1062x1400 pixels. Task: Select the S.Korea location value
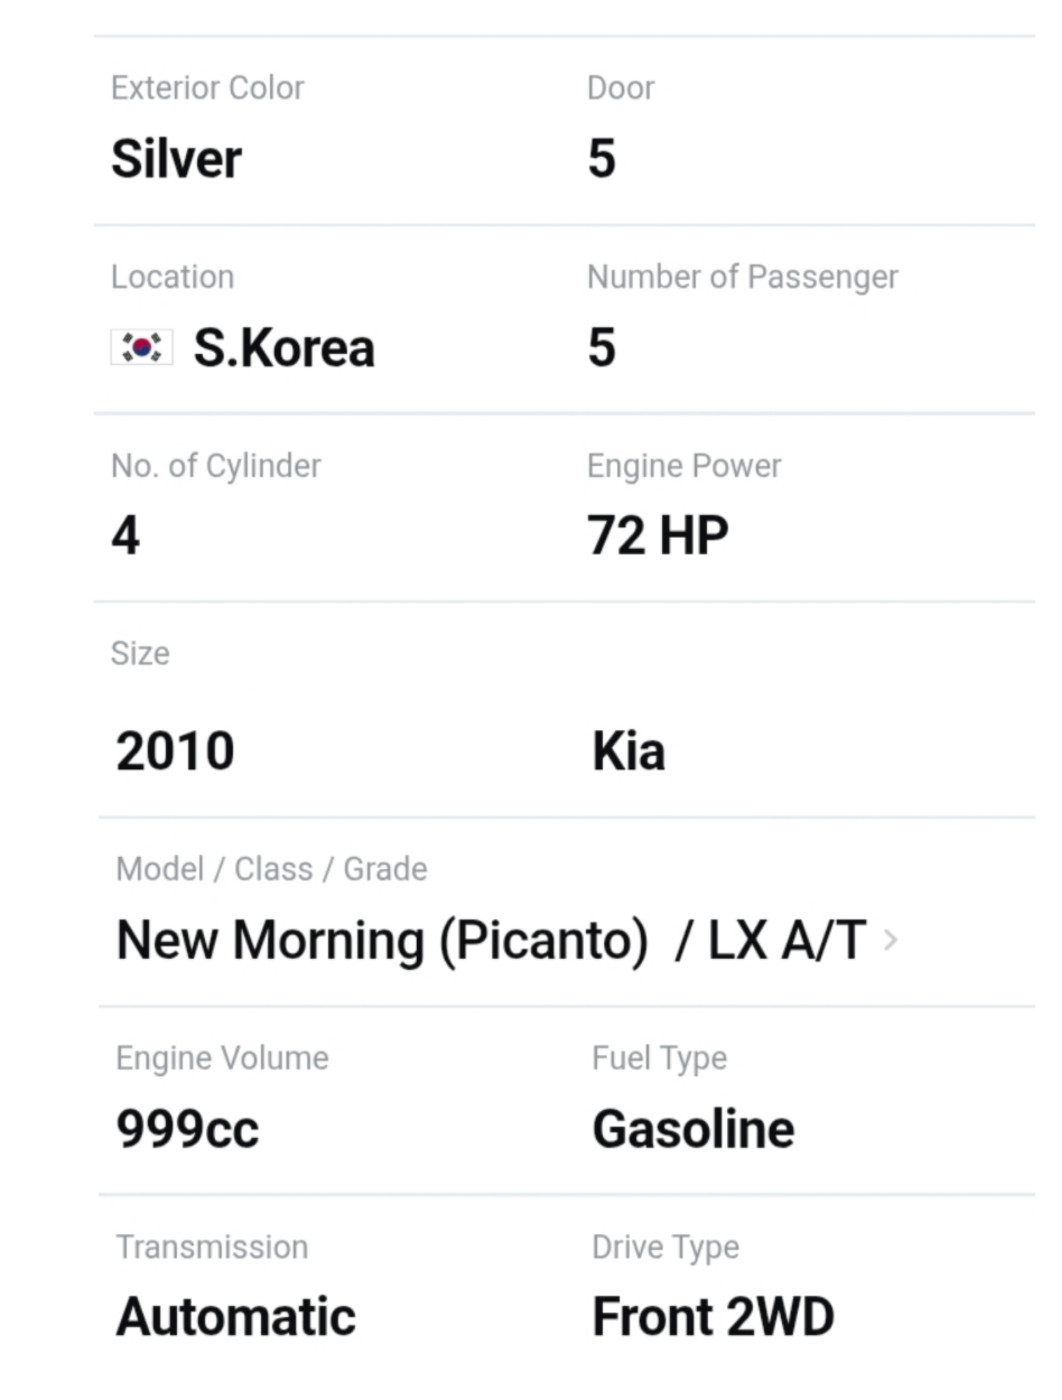tap(284, 348)
